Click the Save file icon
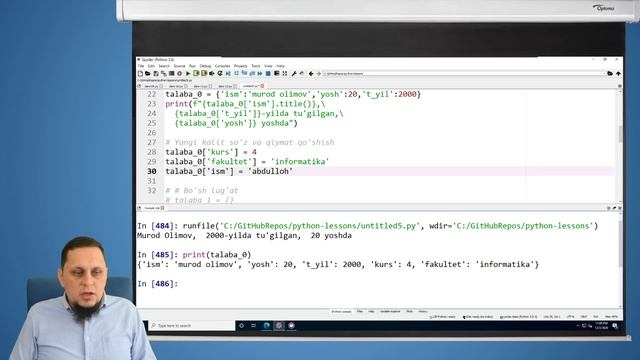The image size is (640, 360). point(156,73)
